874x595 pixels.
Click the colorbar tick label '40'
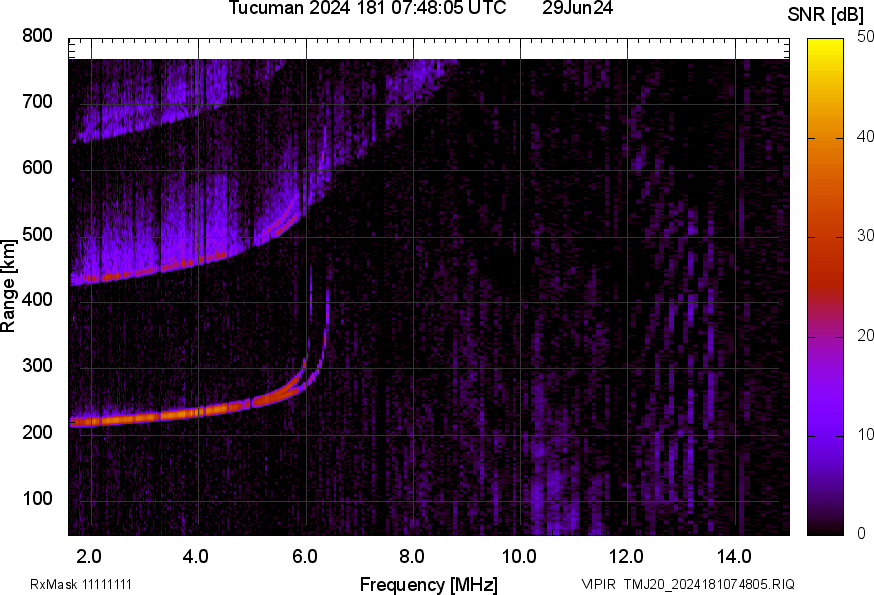(865, 136)
